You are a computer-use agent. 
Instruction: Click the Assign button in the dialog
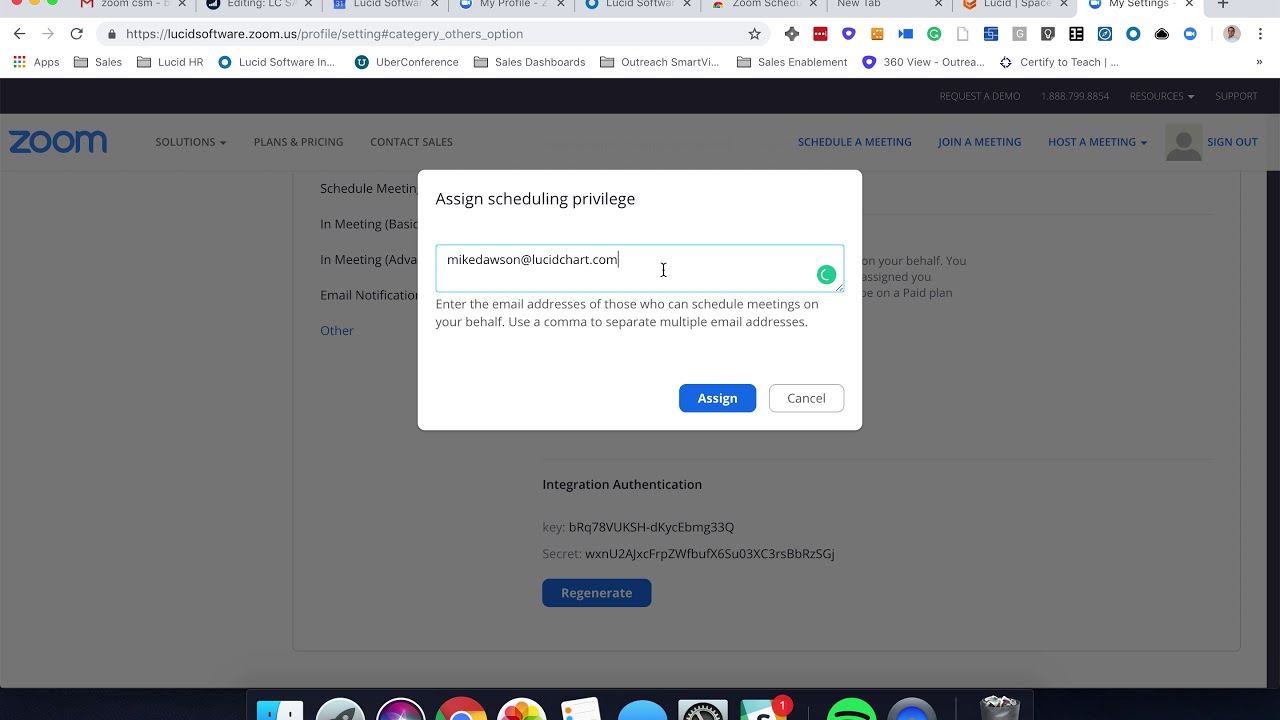(717, 398)
